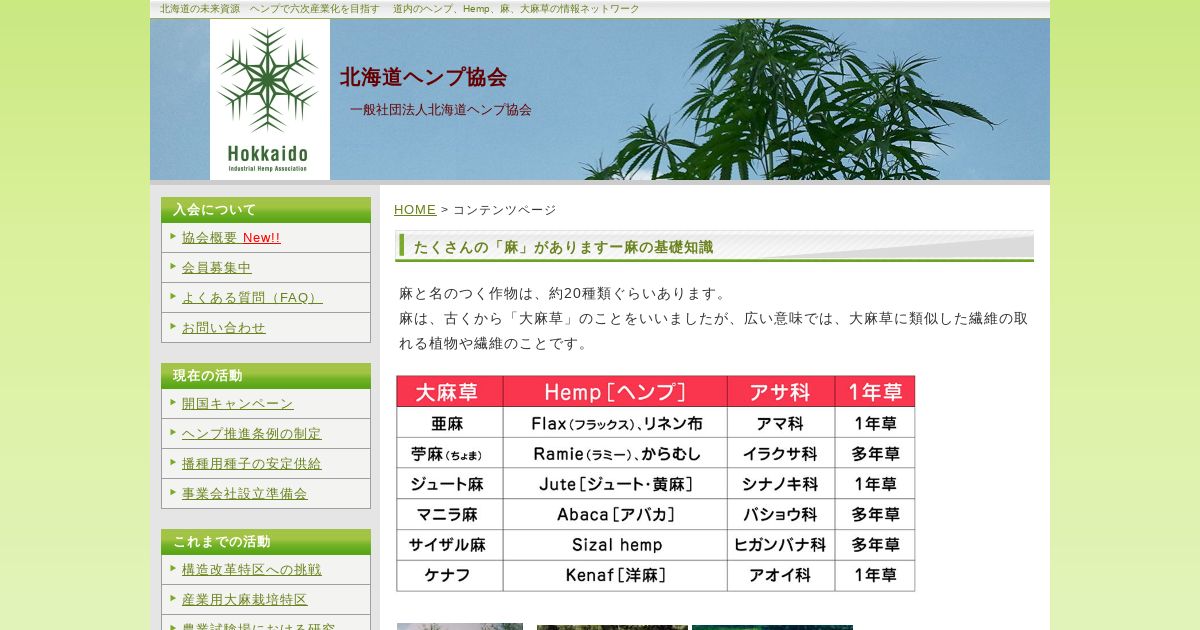Screen dimensions: 1200x630
Task: Open よくある質問（FAQ） link
Action: point(252,298)
